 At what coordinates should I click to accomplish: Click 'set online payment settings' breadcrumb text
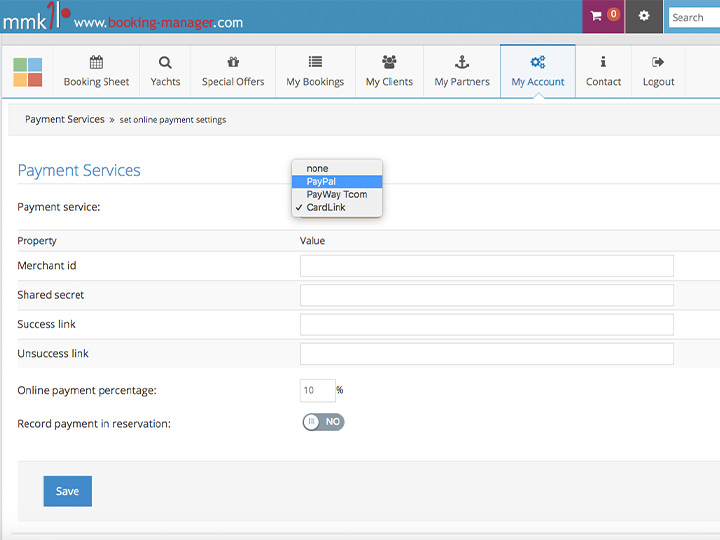click(173, 120)
